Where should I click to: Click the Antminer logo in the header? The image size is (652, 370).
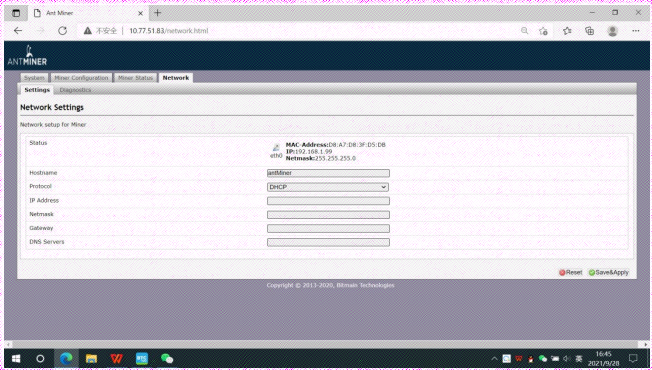27,56
